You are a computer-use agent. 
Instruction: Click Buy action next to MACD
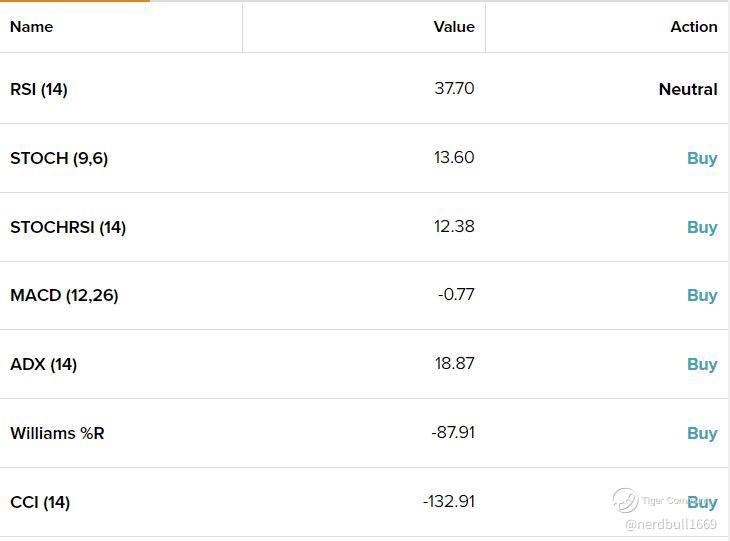[x=702, y=295]
